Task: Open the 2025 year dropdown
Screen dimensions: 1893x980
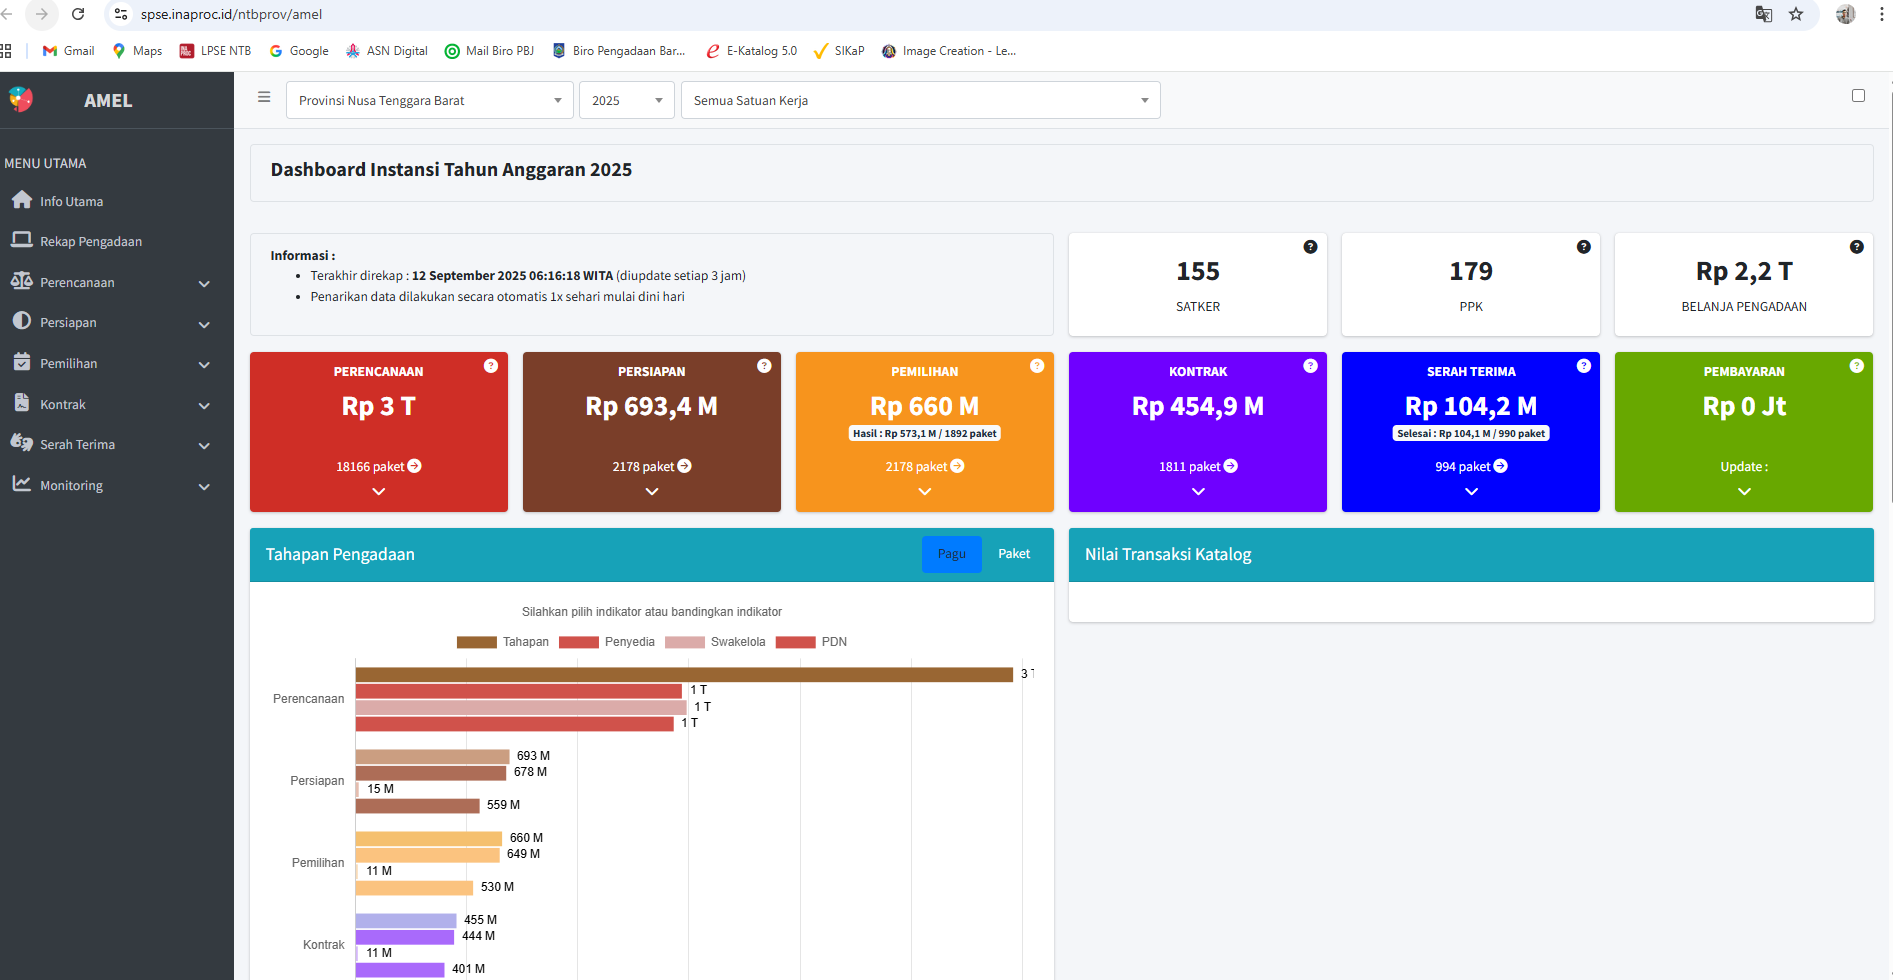Action: [x=626, y=100]
